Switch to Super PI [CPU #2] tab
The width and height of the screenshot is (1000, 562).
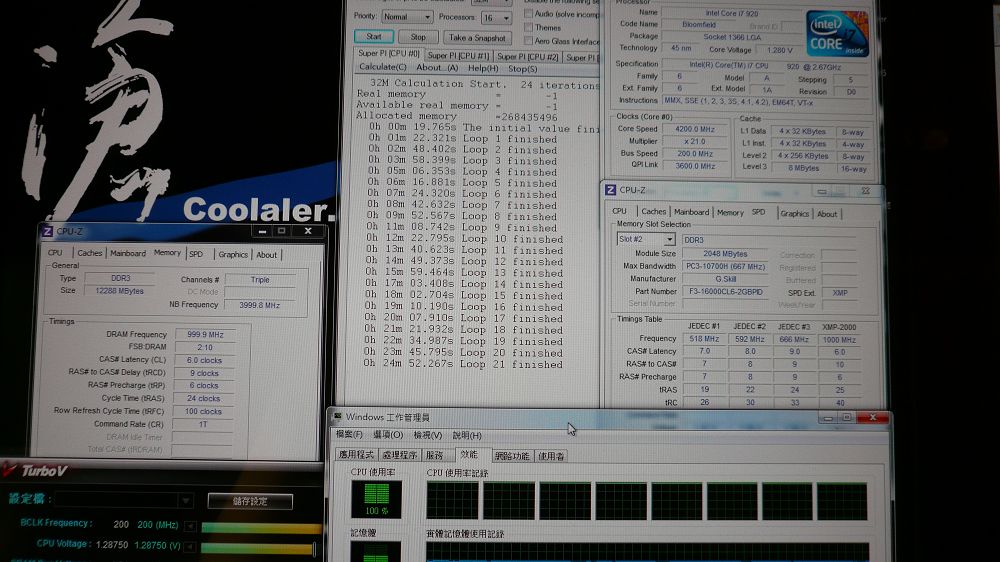click(x=527, y=57)
